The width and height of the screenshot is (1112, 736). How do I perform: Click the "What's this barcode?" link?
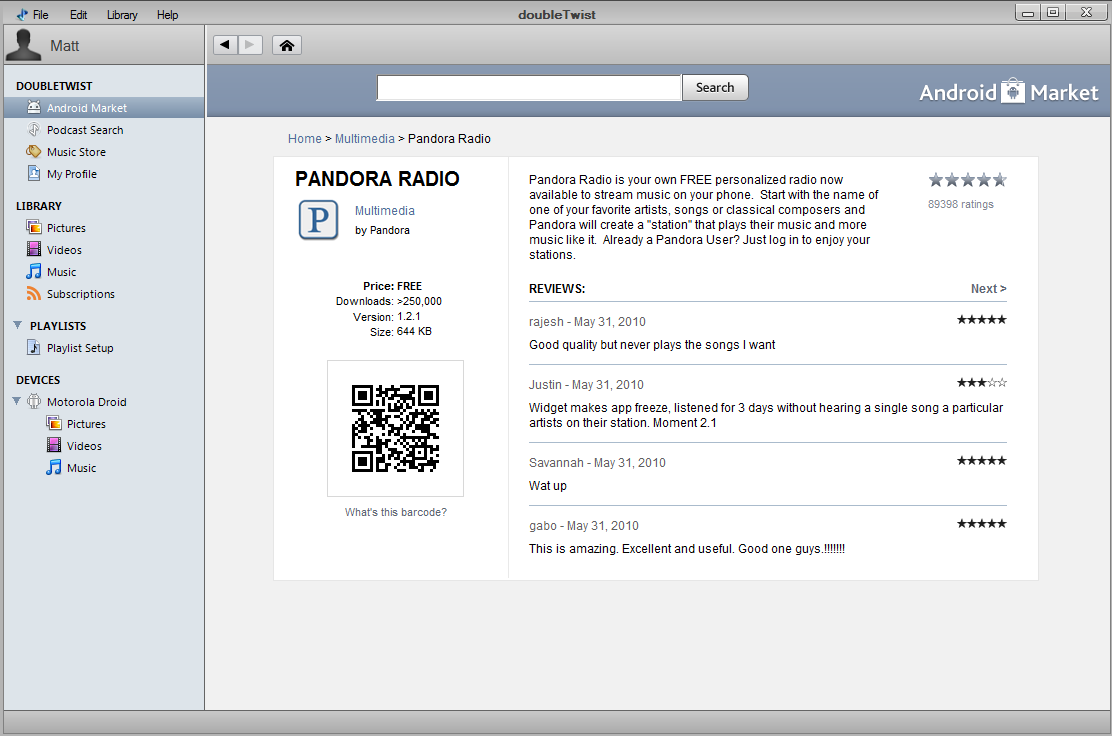(x=395, y=512)
